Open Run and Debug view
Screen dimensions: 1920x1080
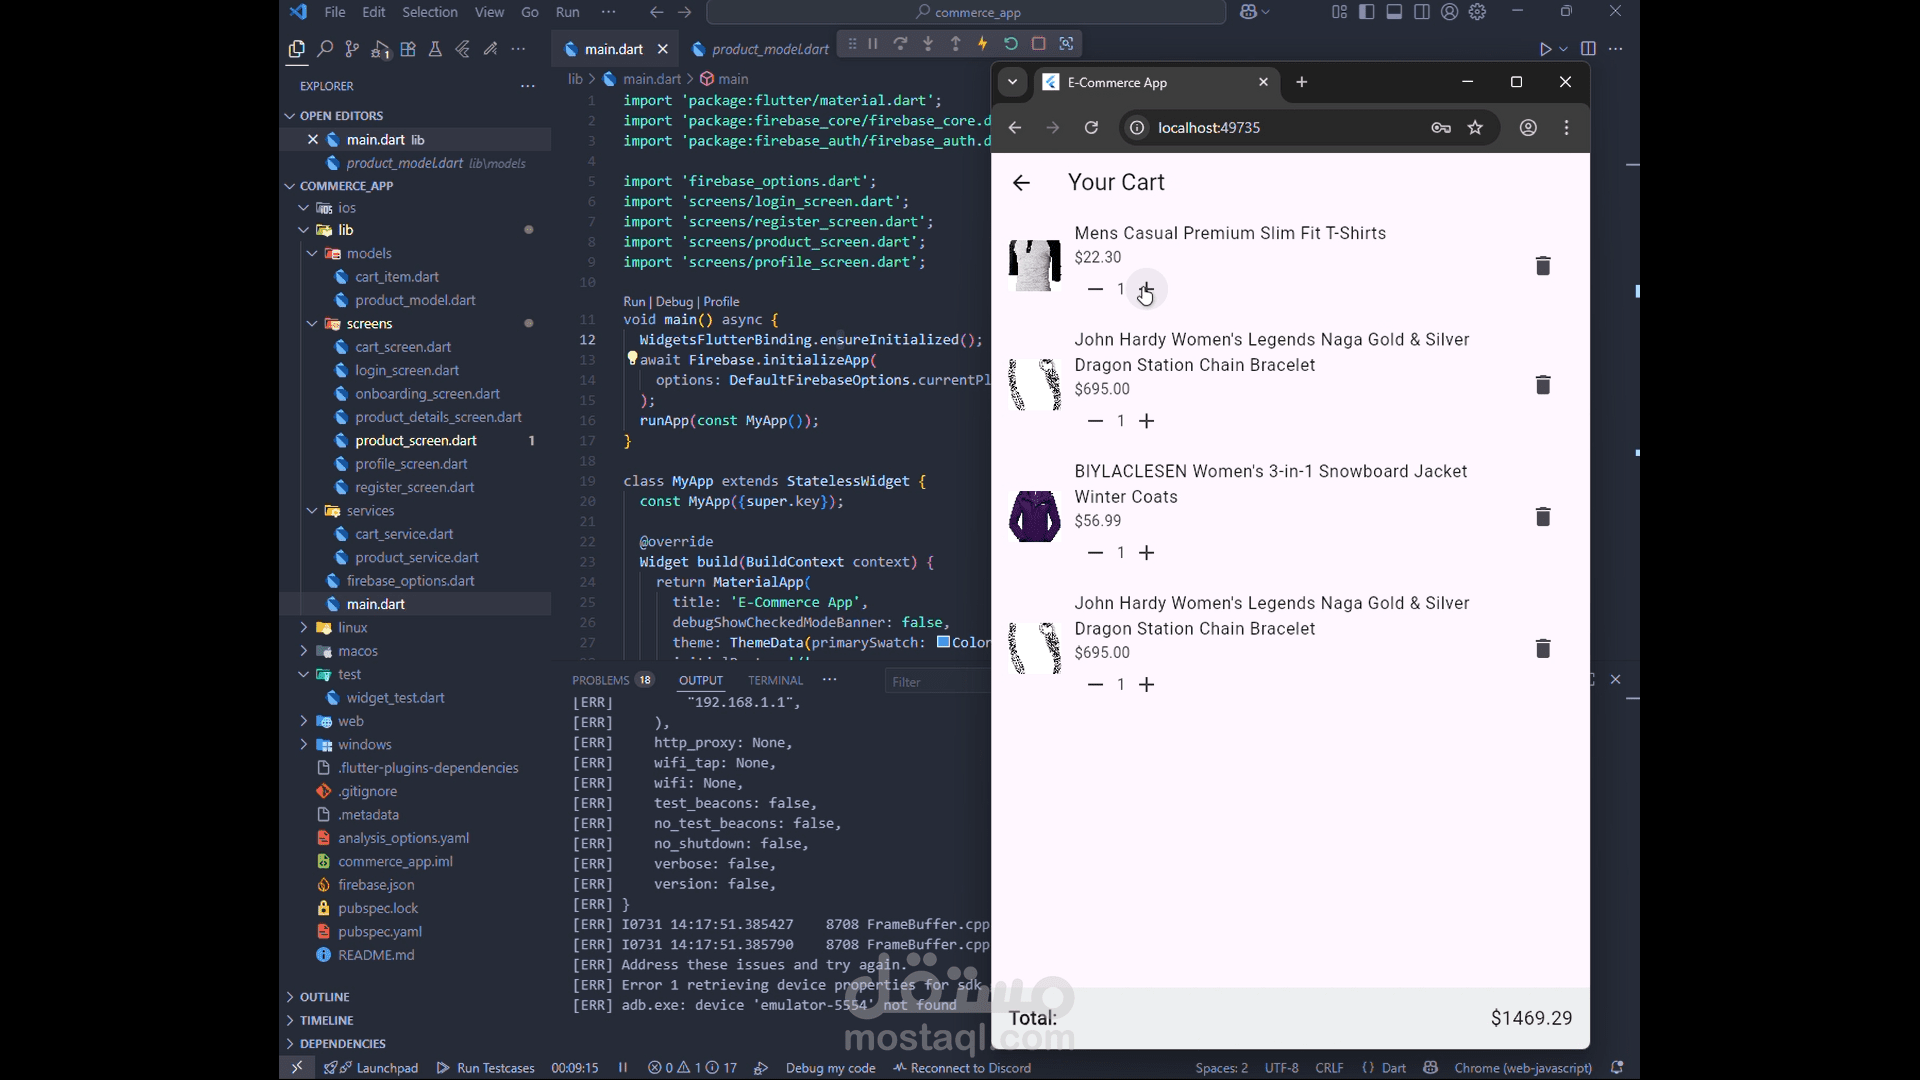tap(380, 49)
